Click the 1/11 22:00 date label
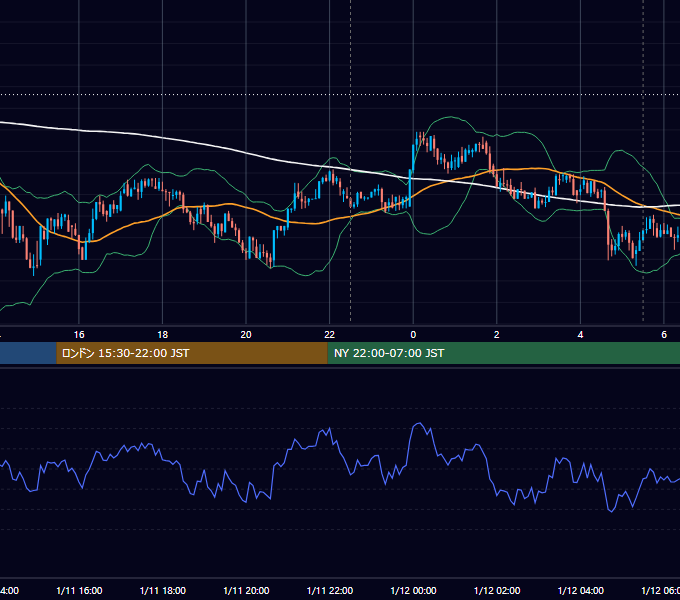This screenshot has height=600, width=680. coord(330,590)
